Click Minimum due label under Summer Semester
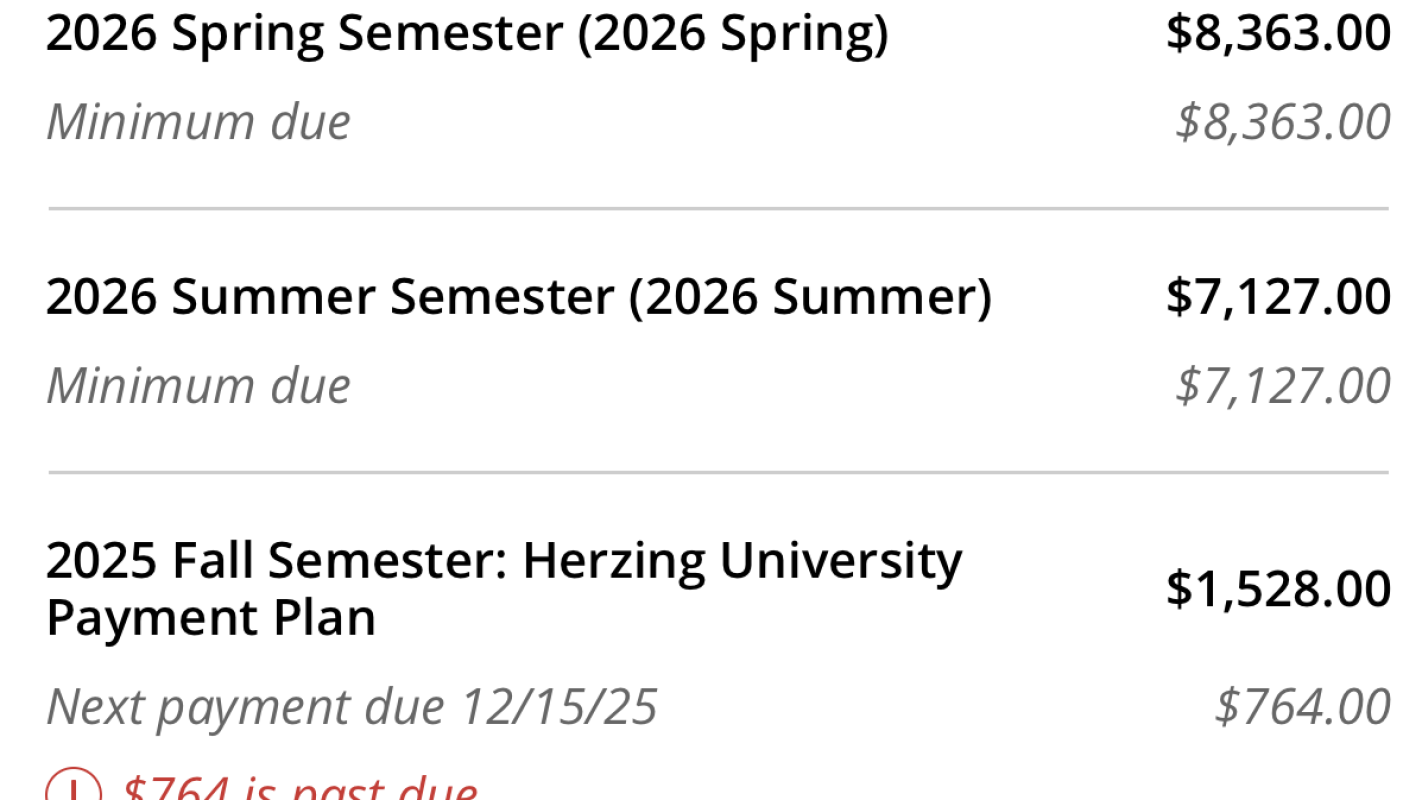Viewport: 1422px width, 800px height. pos(198,386)
